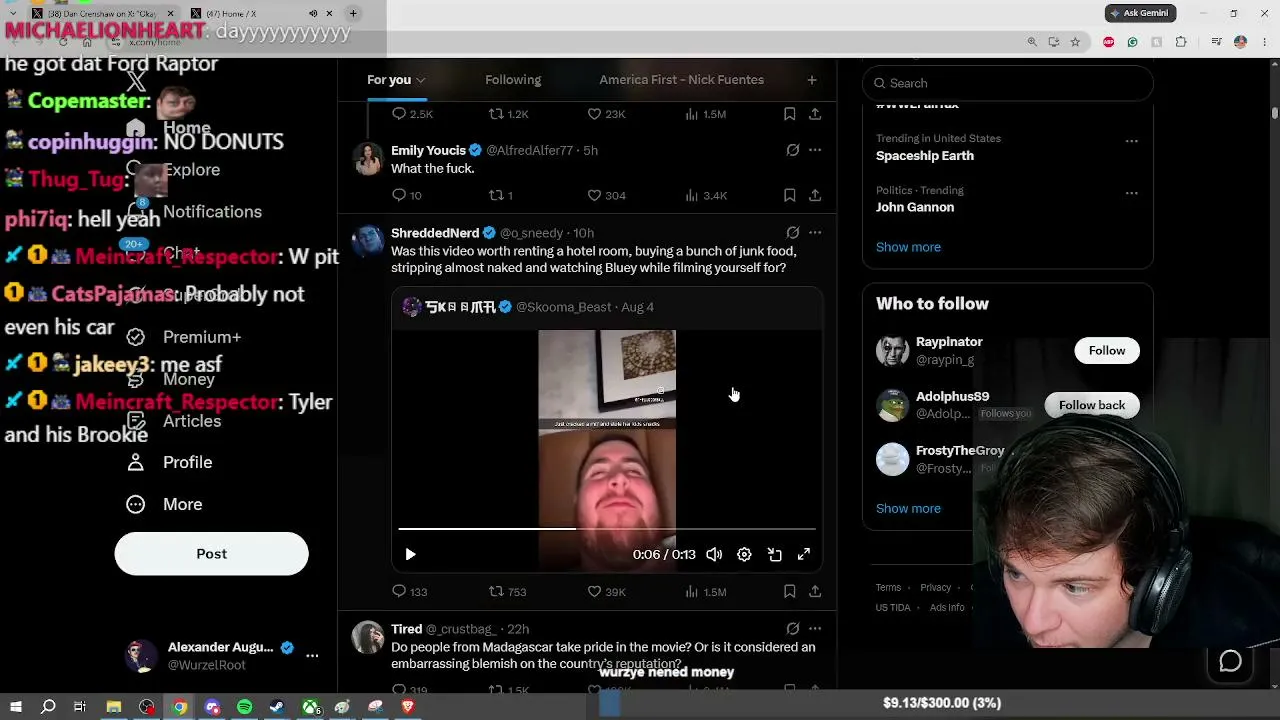Open more options for Spaceship Earth trend
The height and width of the screenshot is (720, 1280).
pyautogui.click(x=1132, y=141)
